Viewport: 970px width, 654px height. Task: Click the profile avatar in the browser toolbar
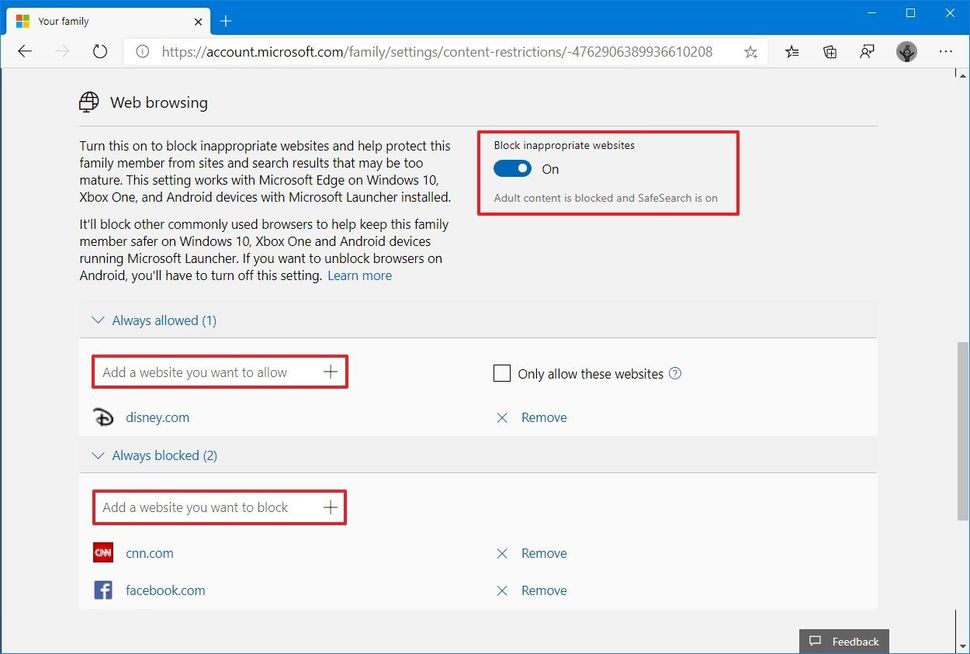coord(906,51)
